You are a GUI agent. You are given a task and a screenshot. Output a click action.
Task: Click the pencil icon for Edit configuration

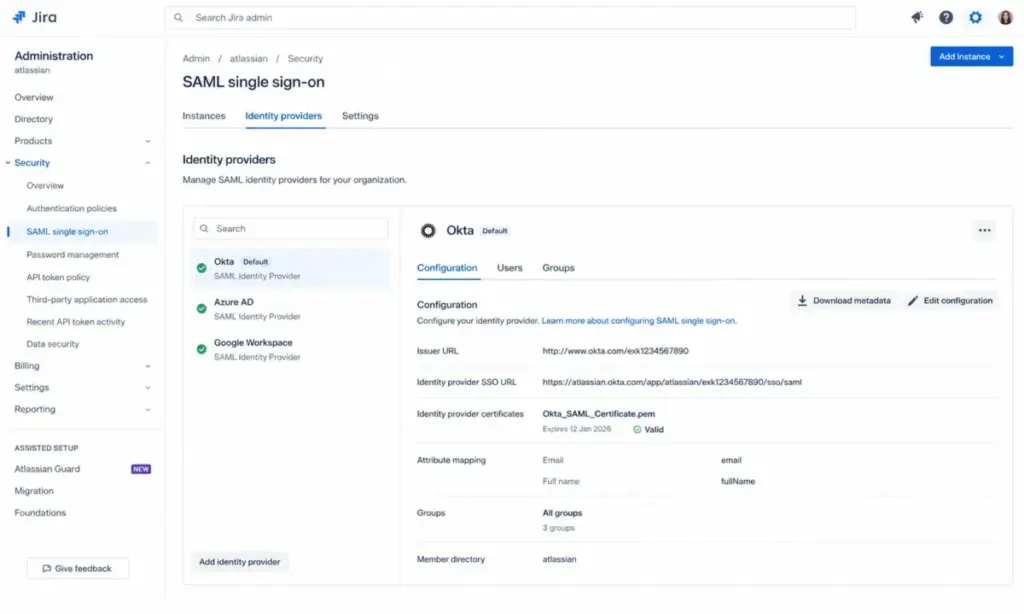pos(912,300)
